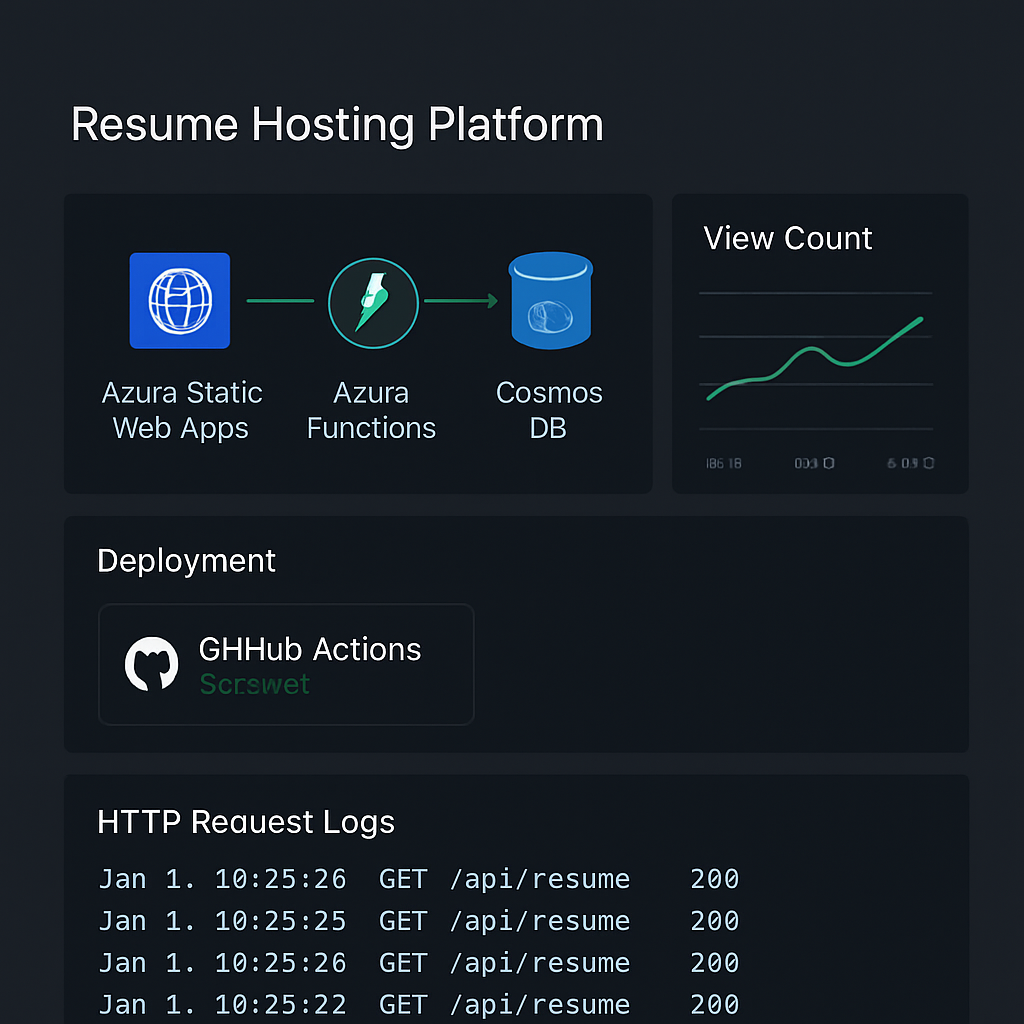1024x1024 pixels.
Task: Click the 'Cosmos DB' label text
Action: pos(549,410)
